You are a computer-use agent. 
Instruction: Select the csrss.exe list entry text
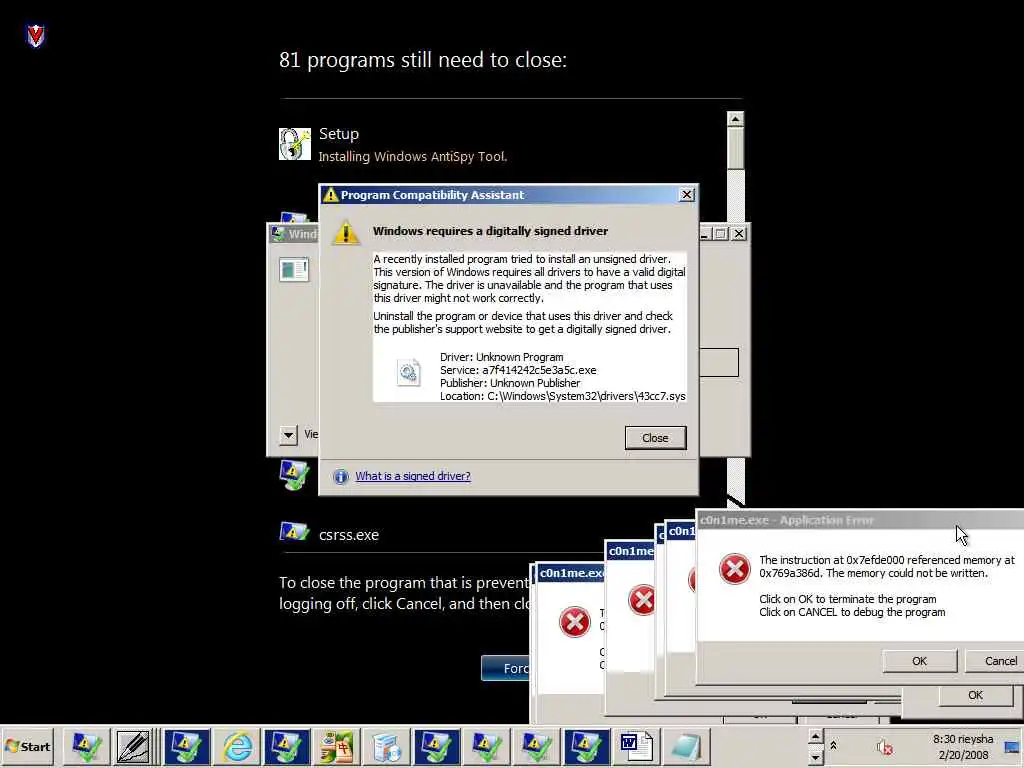tap(349, 535)
